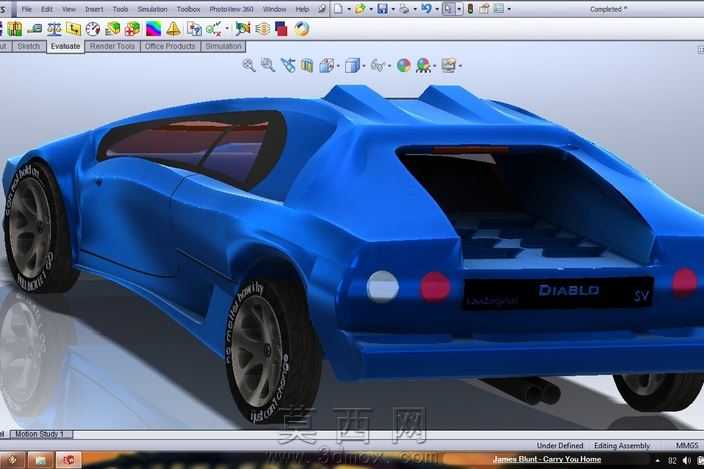Open the Apply Scene icon
Image resolution: width=704 pixels, height=469 pixels.
[423, 66]
